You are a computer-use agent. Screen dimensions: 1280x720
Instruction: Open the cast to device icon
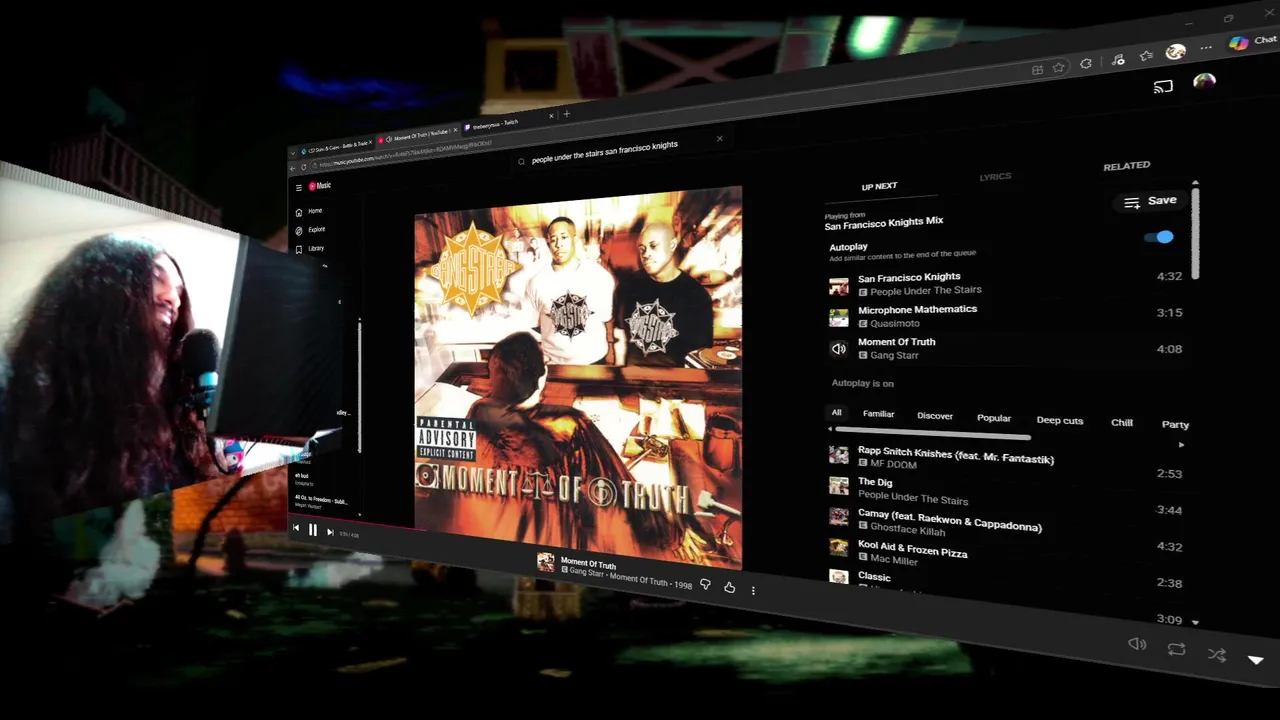1163,87
